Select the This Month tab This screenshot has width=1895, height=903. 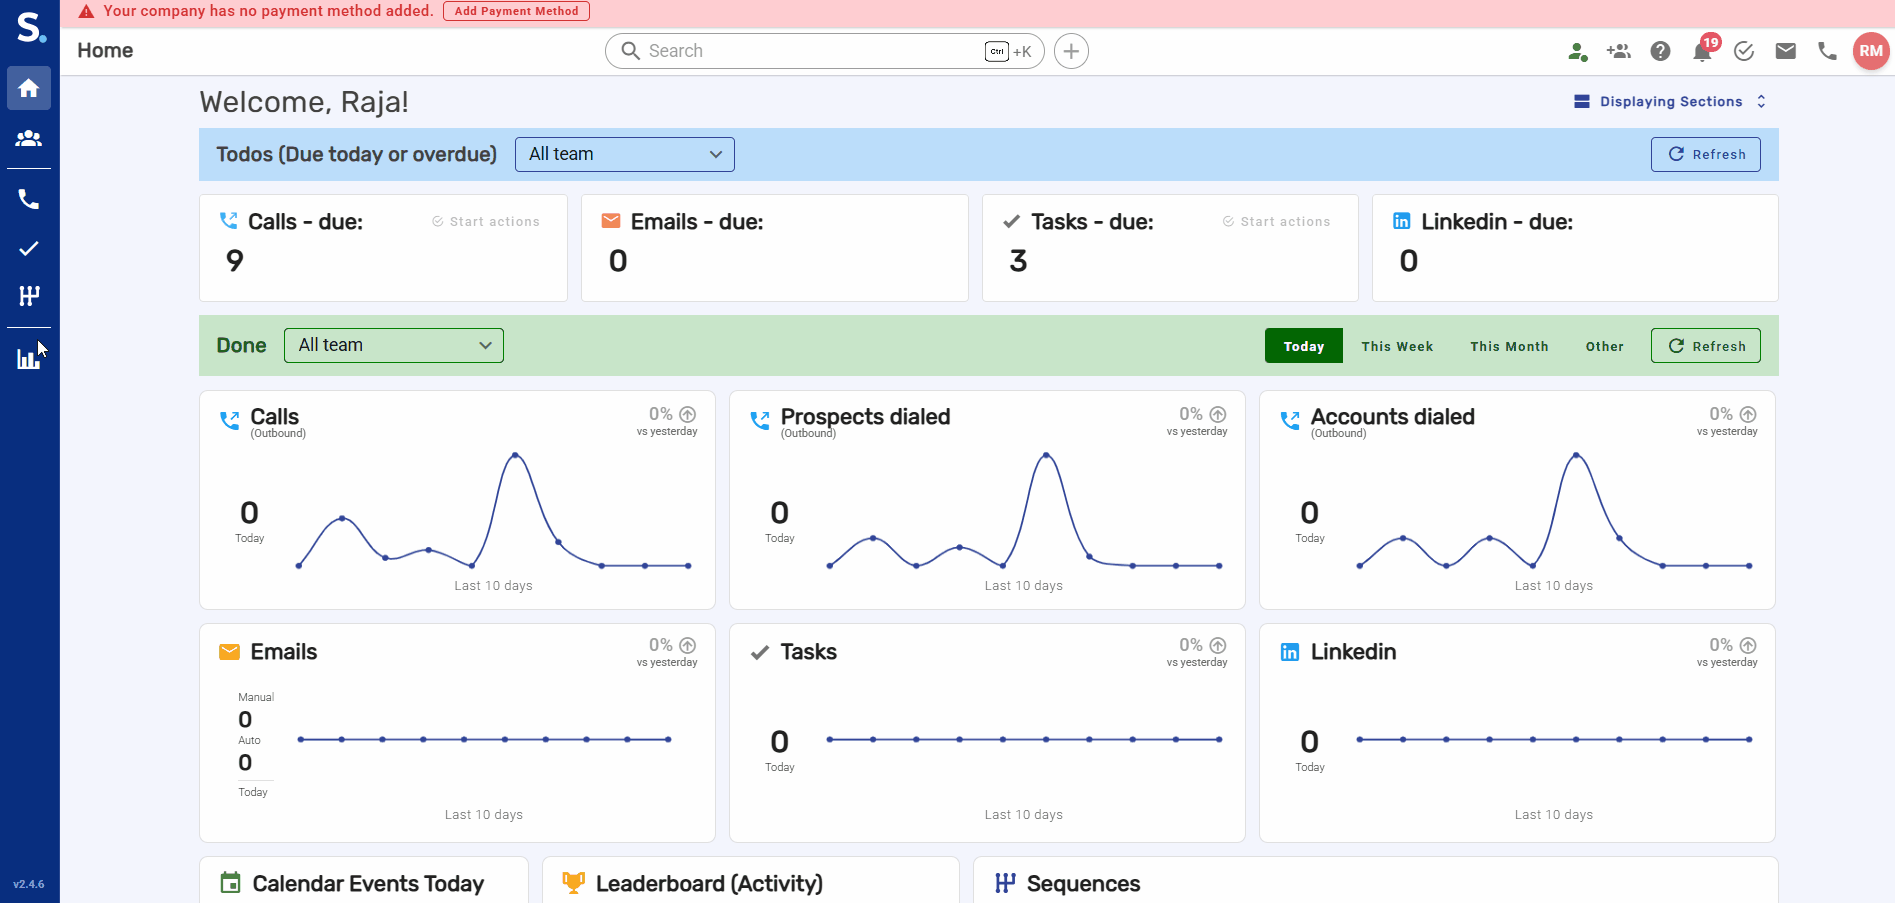[x=1509, y=346]
